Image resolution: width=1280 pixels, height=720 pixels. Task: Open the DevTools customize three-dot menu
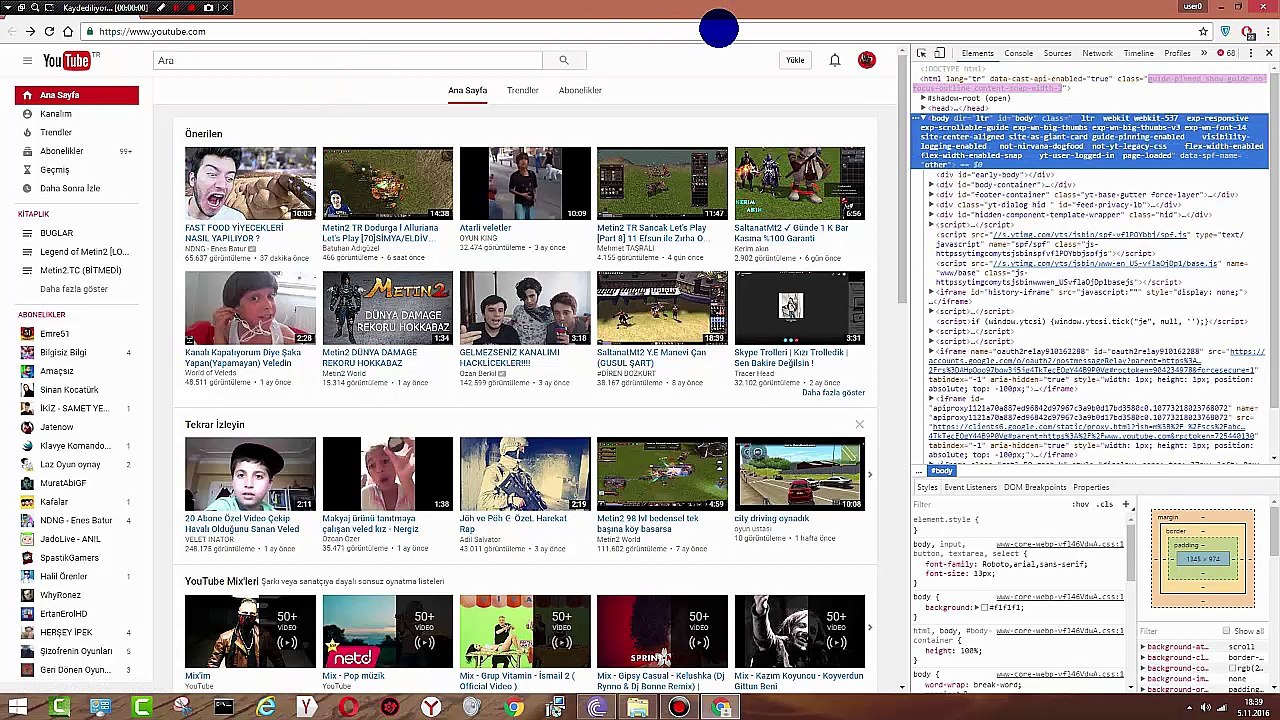(1251, 53)
